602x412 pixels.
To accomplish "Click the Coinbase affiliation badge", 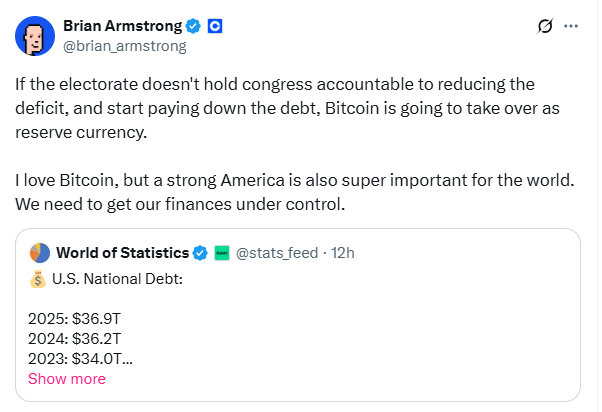I will 214,26.
